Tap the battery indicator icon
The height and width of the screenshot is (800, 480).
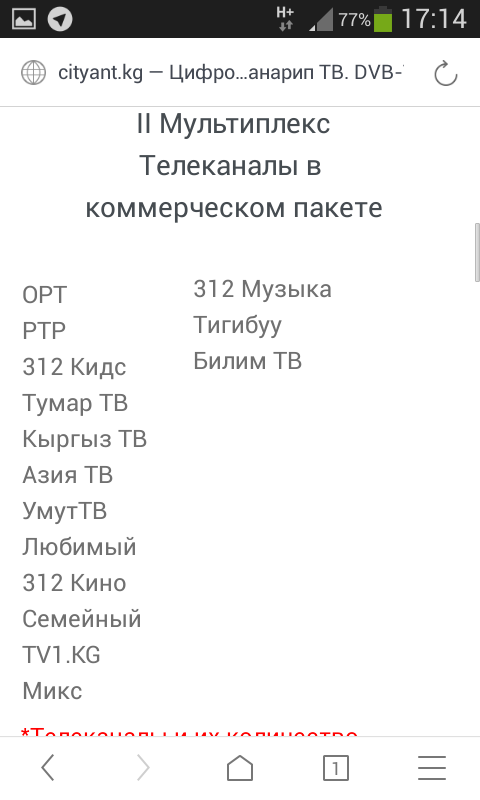point(383,19)
